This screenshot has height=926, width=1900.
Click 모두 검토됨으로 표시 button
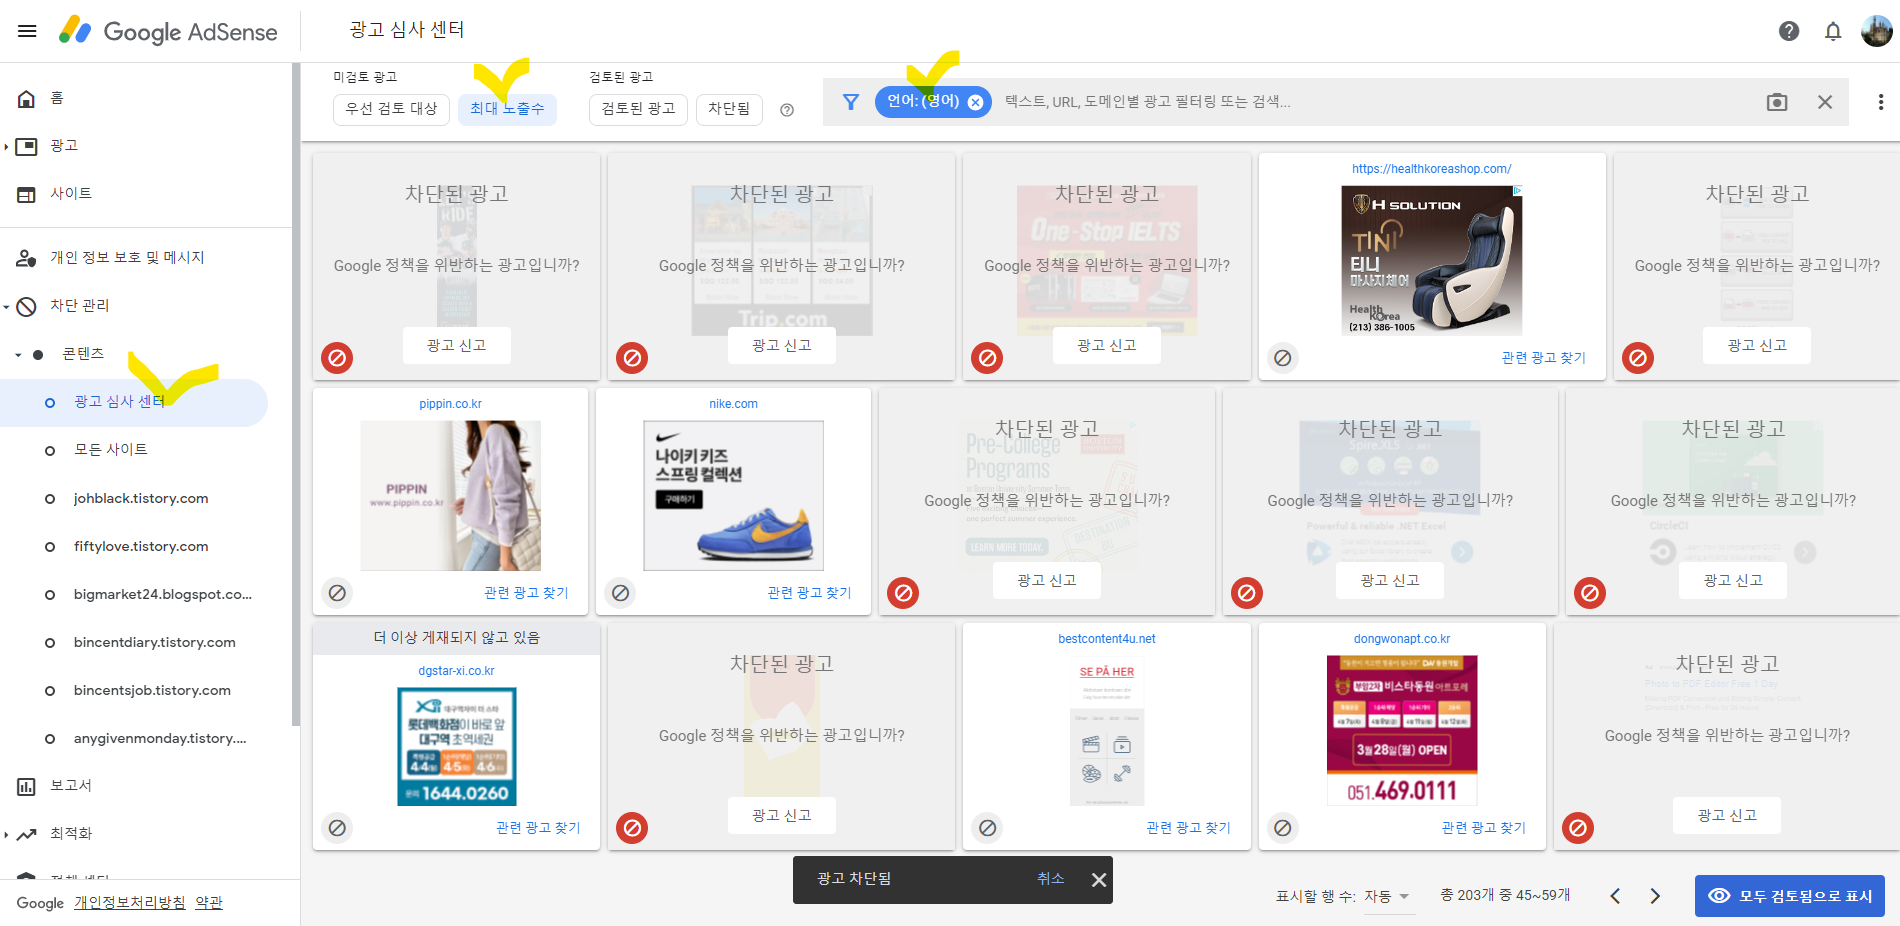coord(1790,896)
